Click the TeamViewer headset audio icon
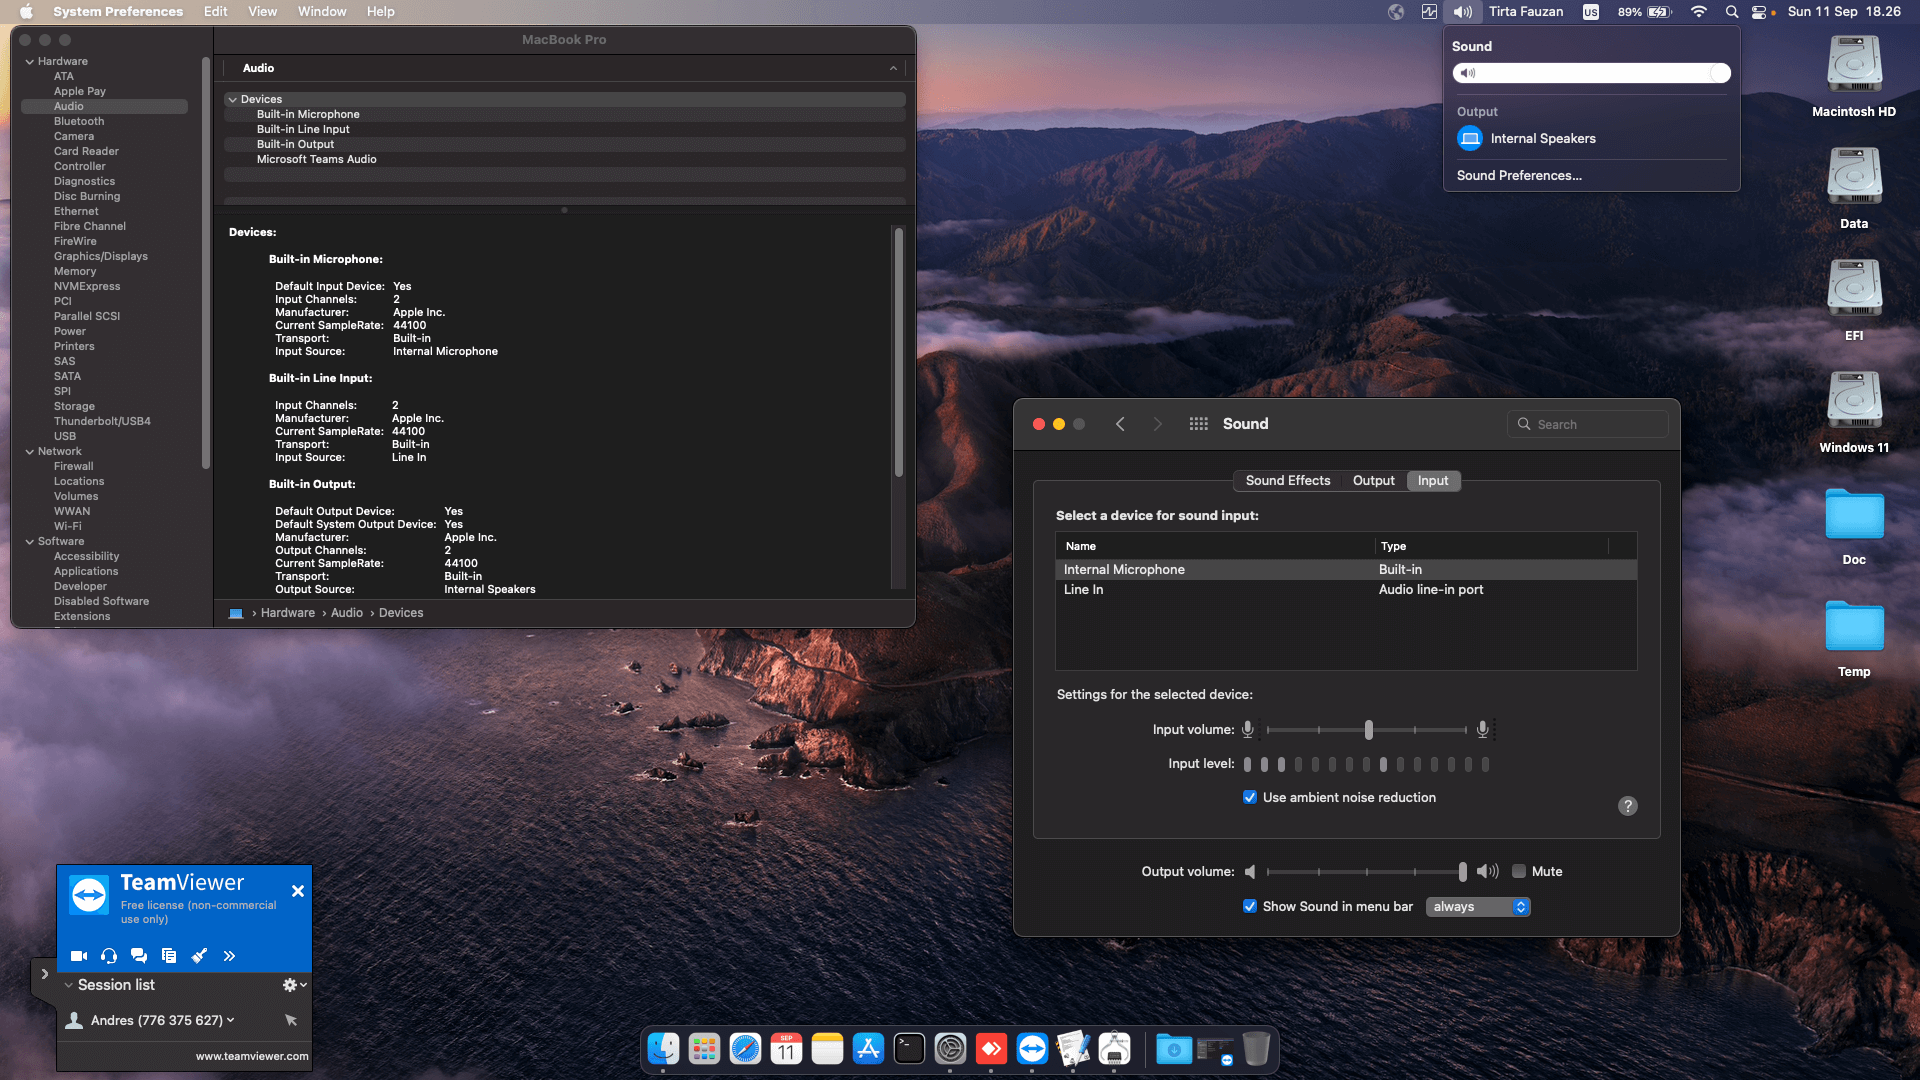Viewport: 1920px width, 1080px height. (109, 956)
